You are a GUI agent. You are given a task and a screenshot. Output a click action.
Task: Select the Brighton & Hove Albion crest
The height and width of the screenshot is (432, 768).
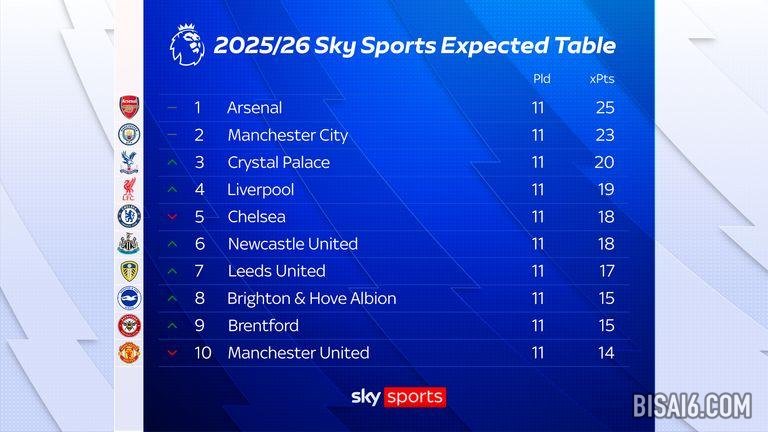coord(130,298)
